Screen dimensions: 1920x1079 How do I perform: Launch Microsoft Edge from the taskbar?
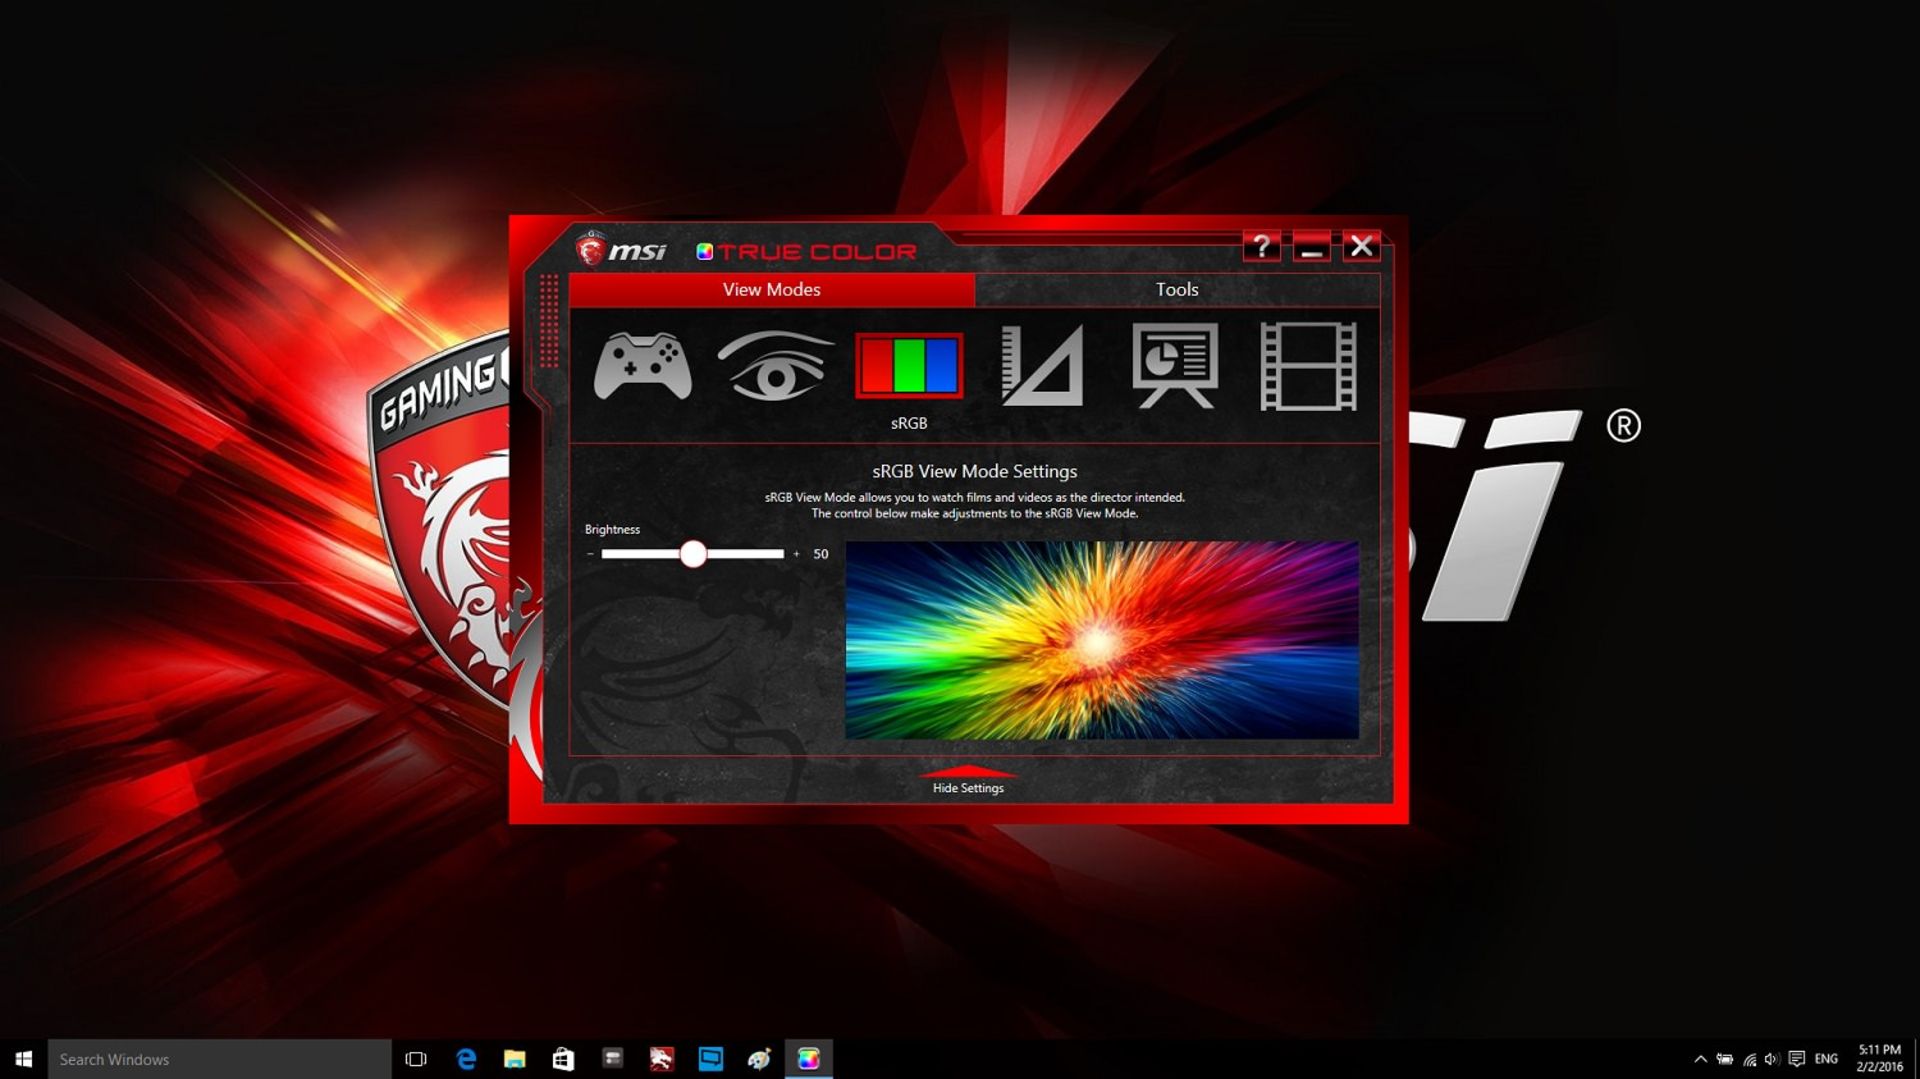tap(466, 1059)
